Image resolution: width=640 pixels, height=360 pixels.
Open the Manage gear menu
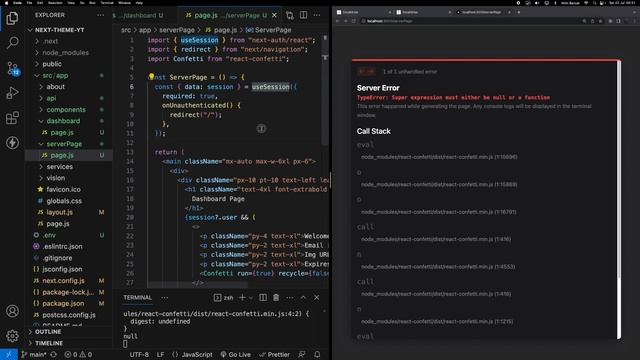point(12,336)
